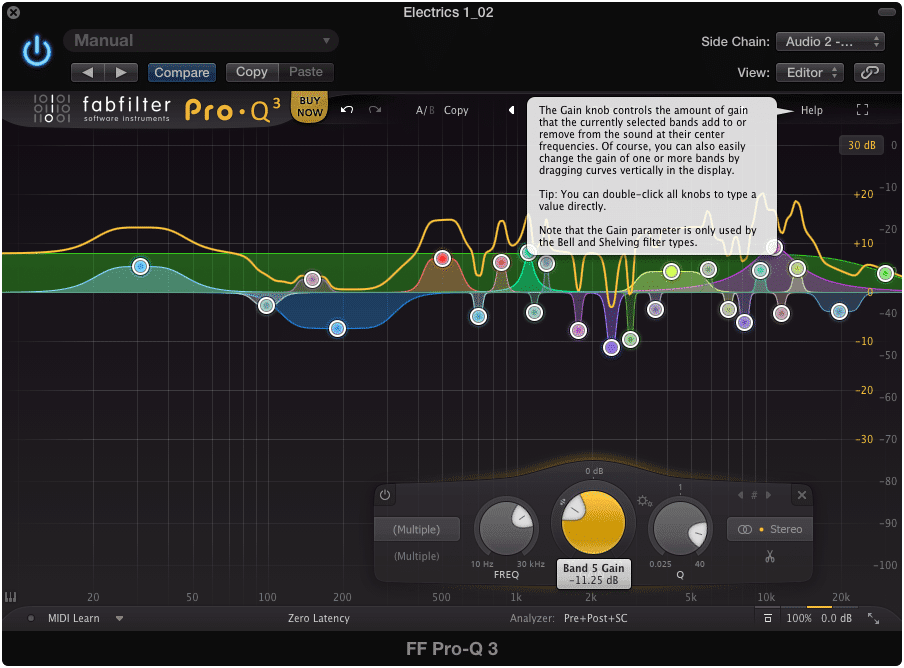Select the previous FabFilter preset arrow
The width and height of the screenshot is (904, 668).
point(511,110)
